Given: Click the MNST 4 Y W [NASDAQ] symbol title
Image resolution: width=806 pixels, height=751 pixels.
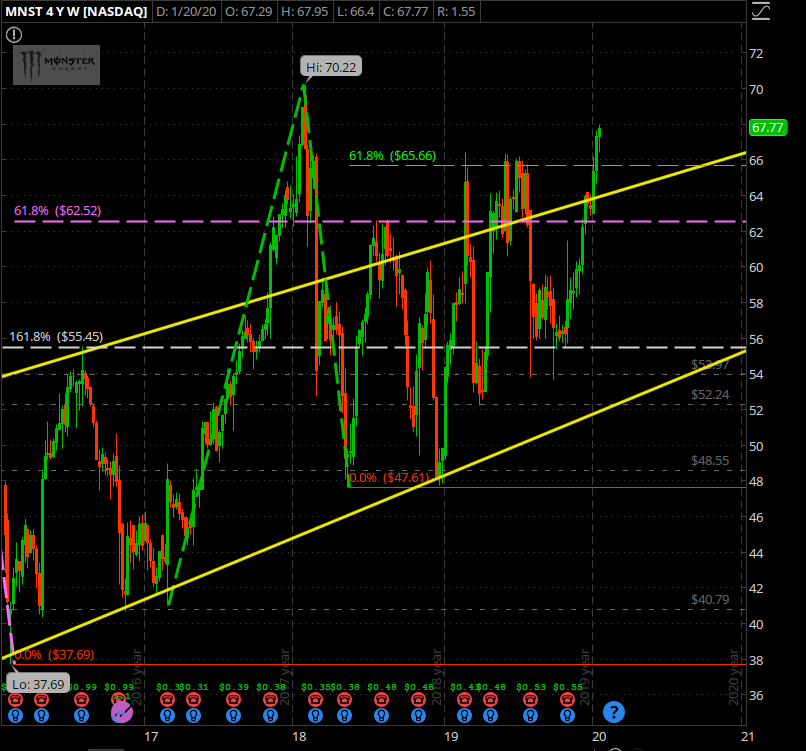Looking at the screenshot, I should (75, 11).
